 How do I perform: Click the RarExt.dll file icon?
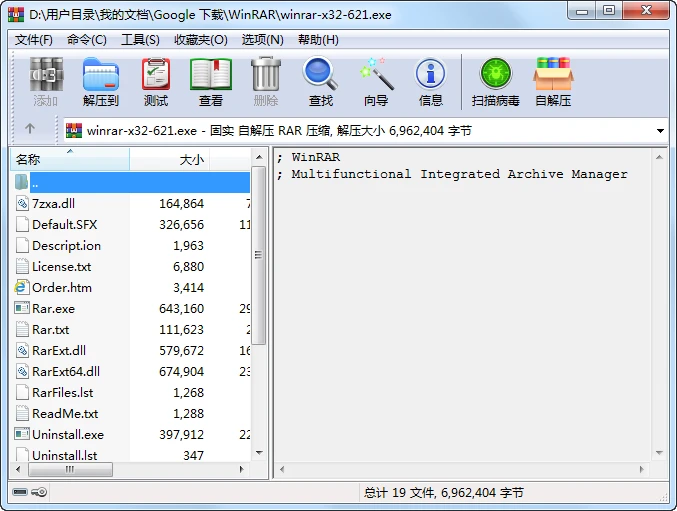tap(22, 350)
